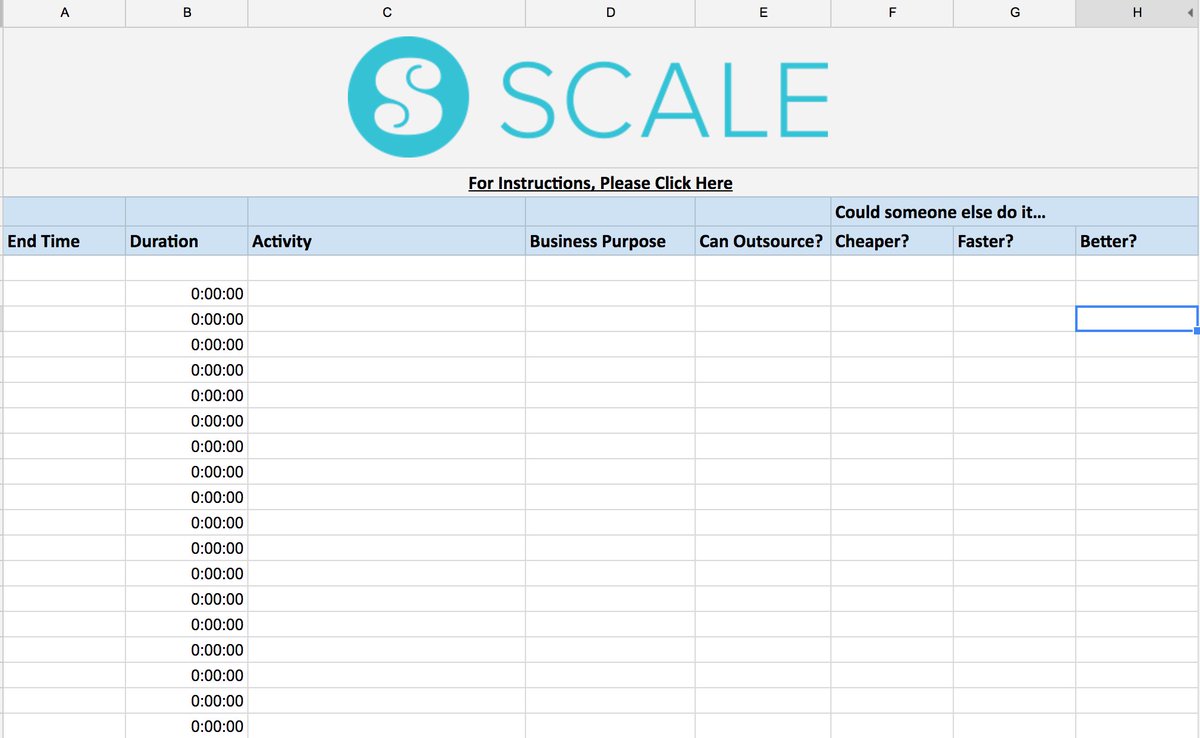Click the 'Activity' header cell
The width and height of the screenshot is (1200, 738).
coord(387,241)
